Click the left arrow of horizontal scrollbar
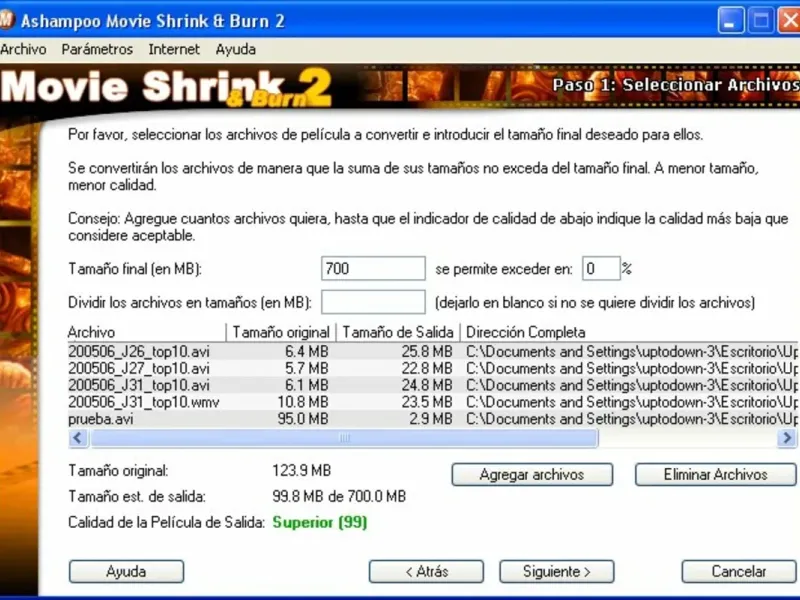This screenshot has width=800, height=600. (78, 438)
